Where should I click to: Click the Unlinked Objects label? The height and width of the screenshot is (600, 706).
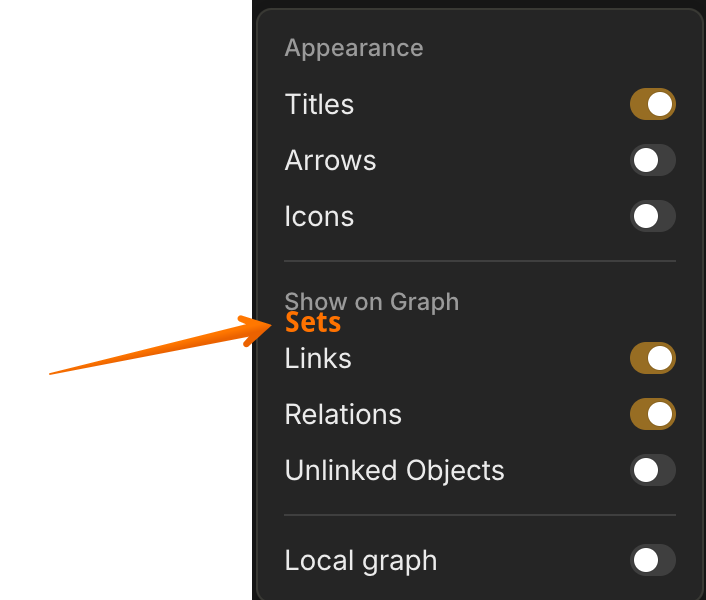(x=394, y=471)
